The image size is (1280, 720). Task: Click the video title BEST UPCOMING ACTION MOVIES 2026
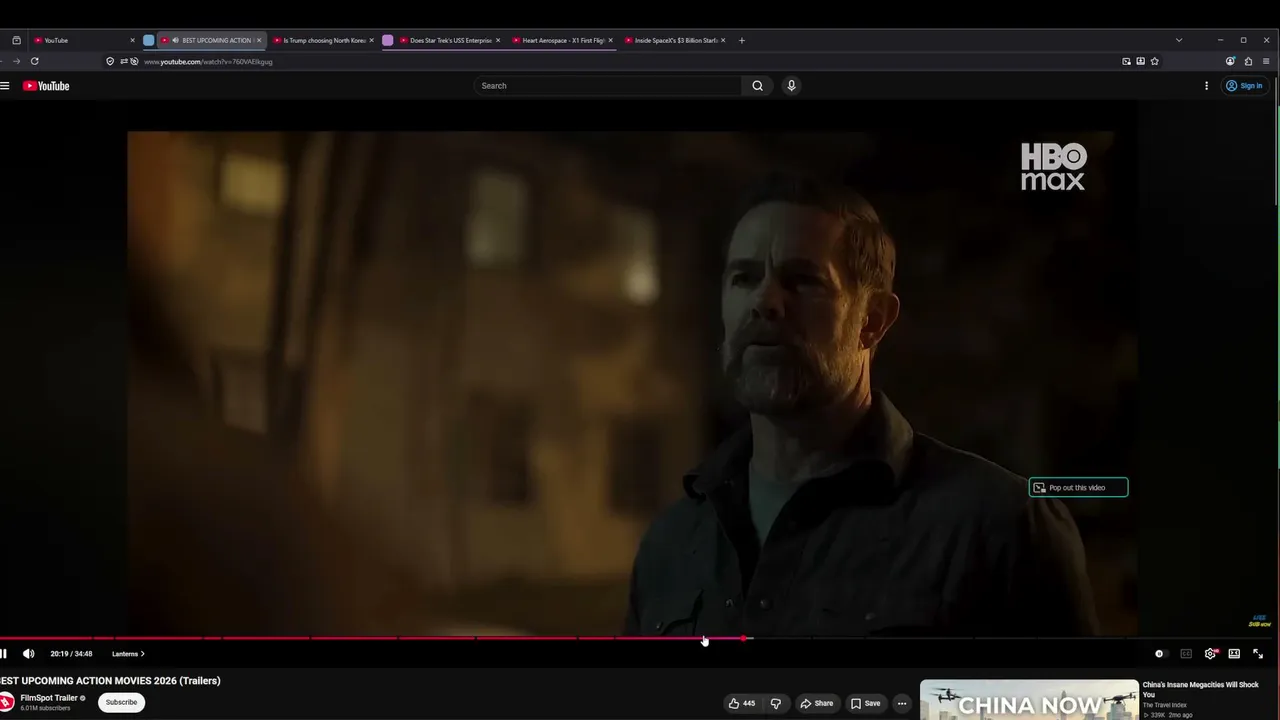click(x=110, y=681)
